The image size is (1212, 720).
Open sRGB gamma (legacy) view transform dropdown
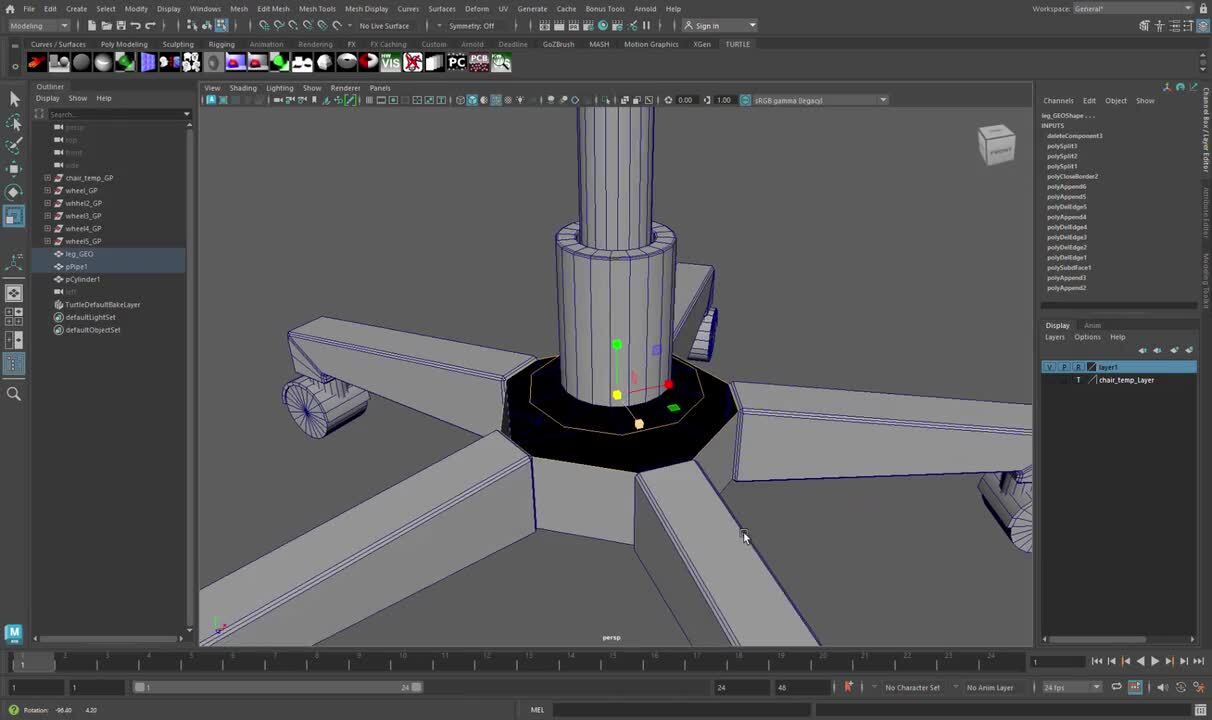[820, 100]
